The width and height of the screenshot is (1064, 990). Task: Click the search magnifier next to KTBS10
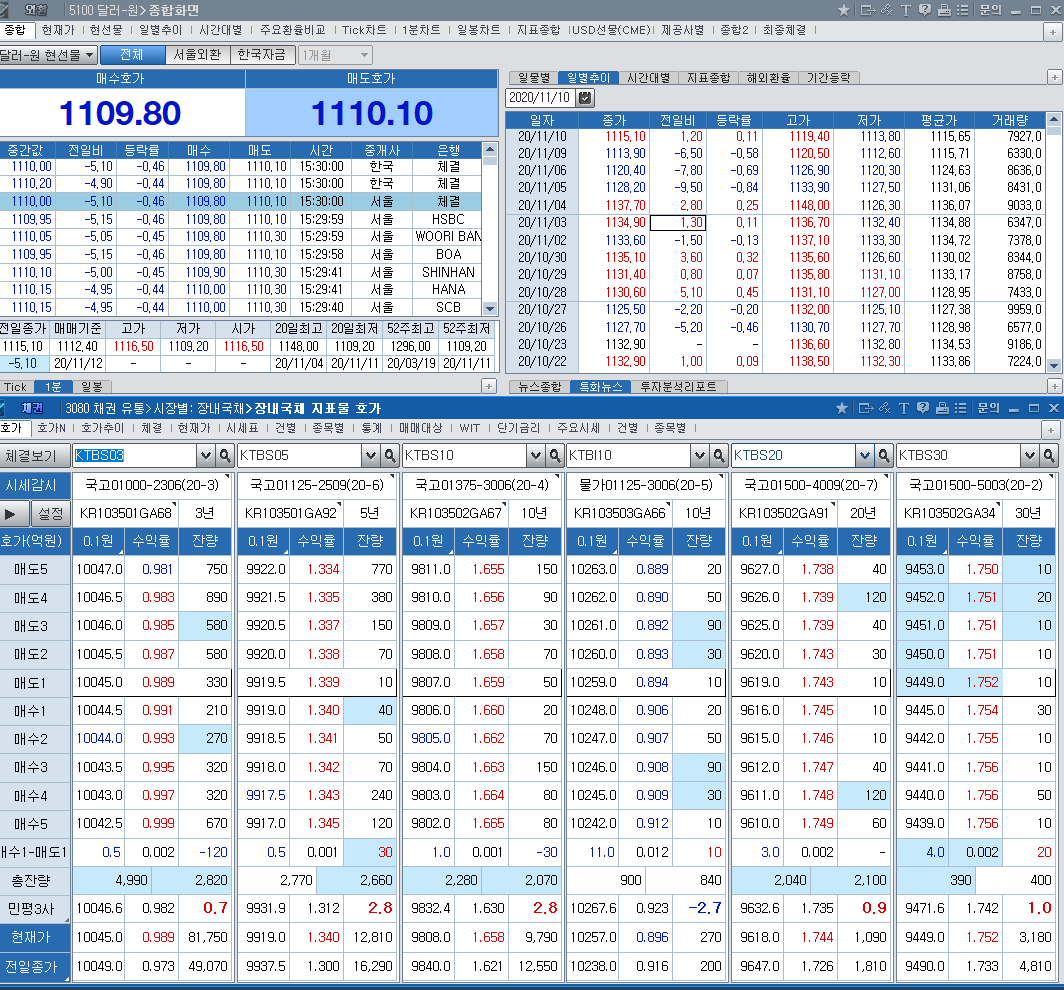[x=554, y=456]
